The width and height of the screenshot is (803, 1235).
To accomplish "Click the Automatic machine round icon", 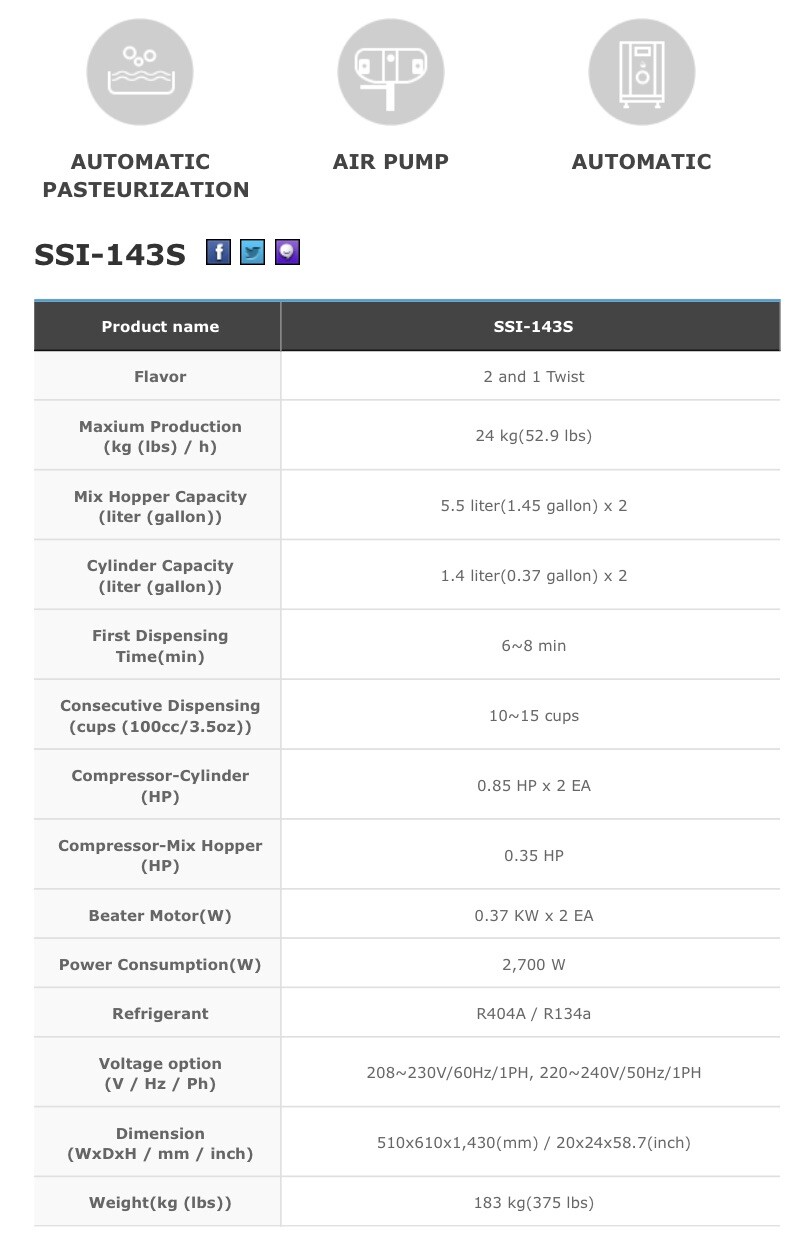I will [x=642, y=73].
